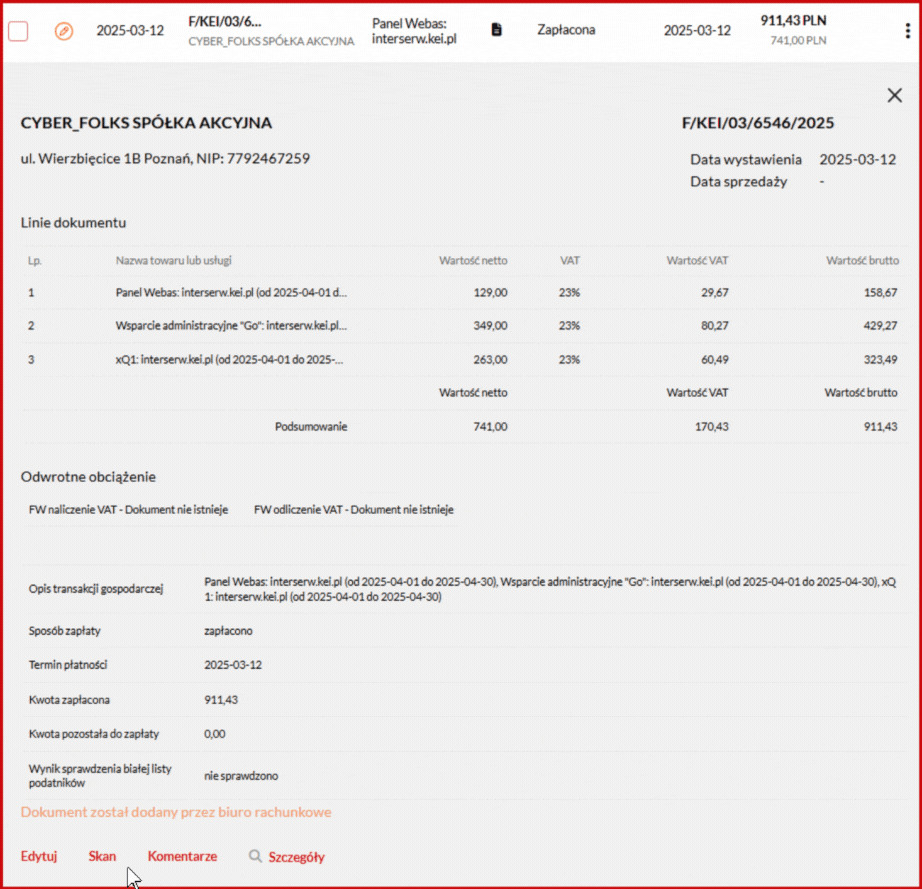Open the document file icon
Screen dimensions: 922x889
pos(496,29)
